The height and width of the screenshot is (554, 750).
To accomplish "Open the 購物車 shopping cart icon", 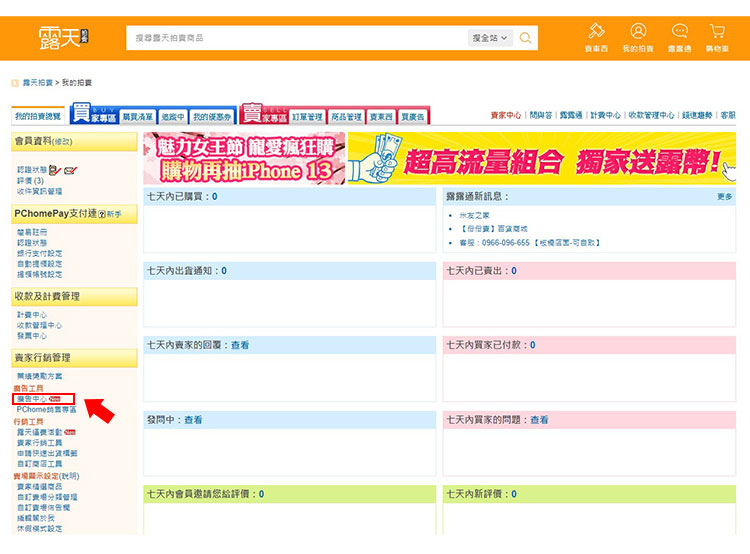I will point(717,37).
